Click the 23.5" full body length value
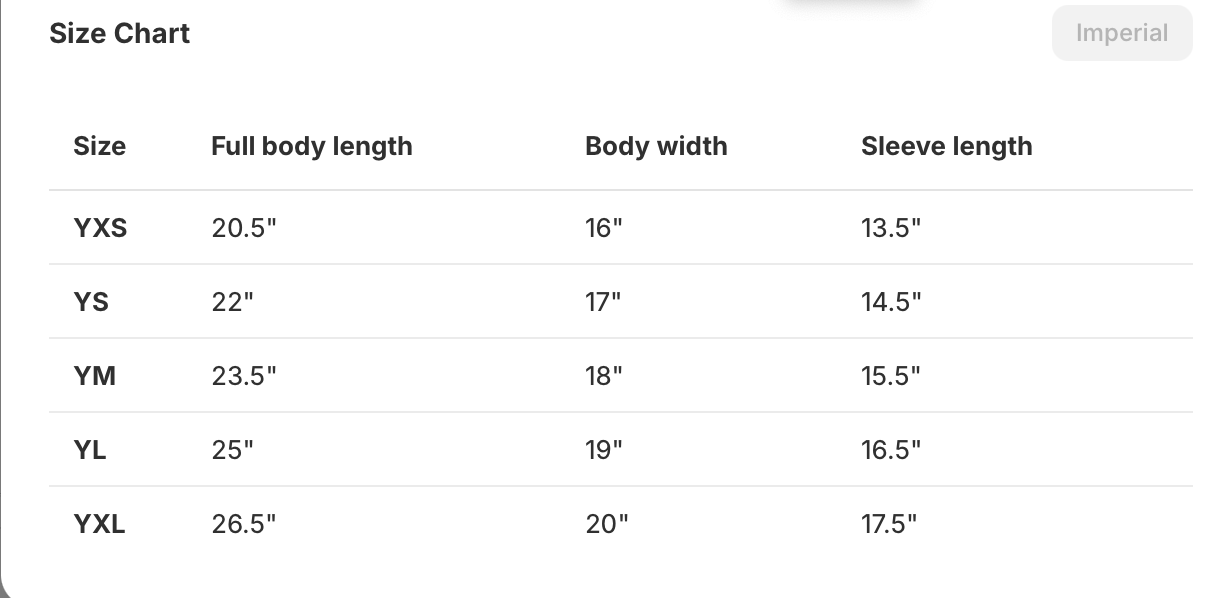 point(243,376)
